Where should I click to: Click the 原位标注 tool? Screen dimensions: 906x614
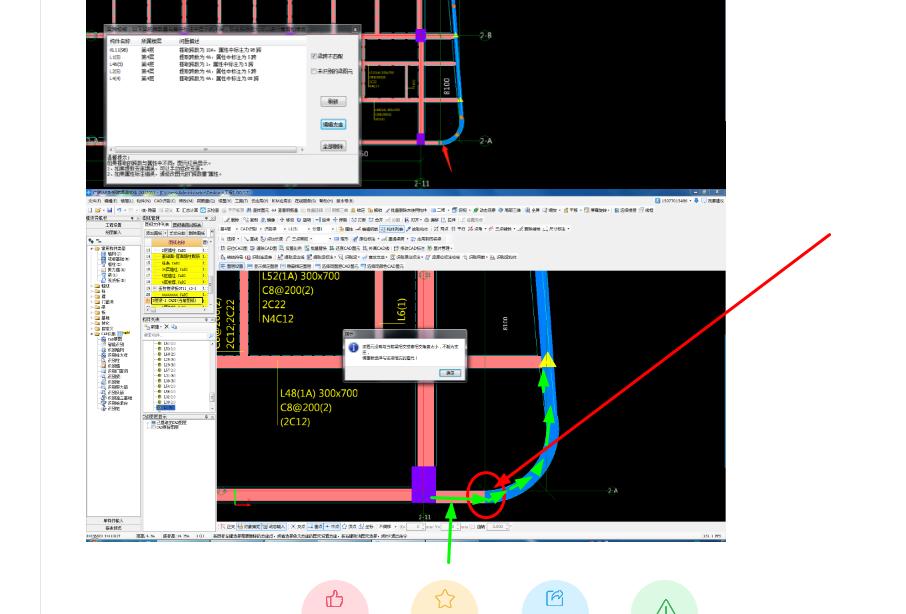coord(365,239)
